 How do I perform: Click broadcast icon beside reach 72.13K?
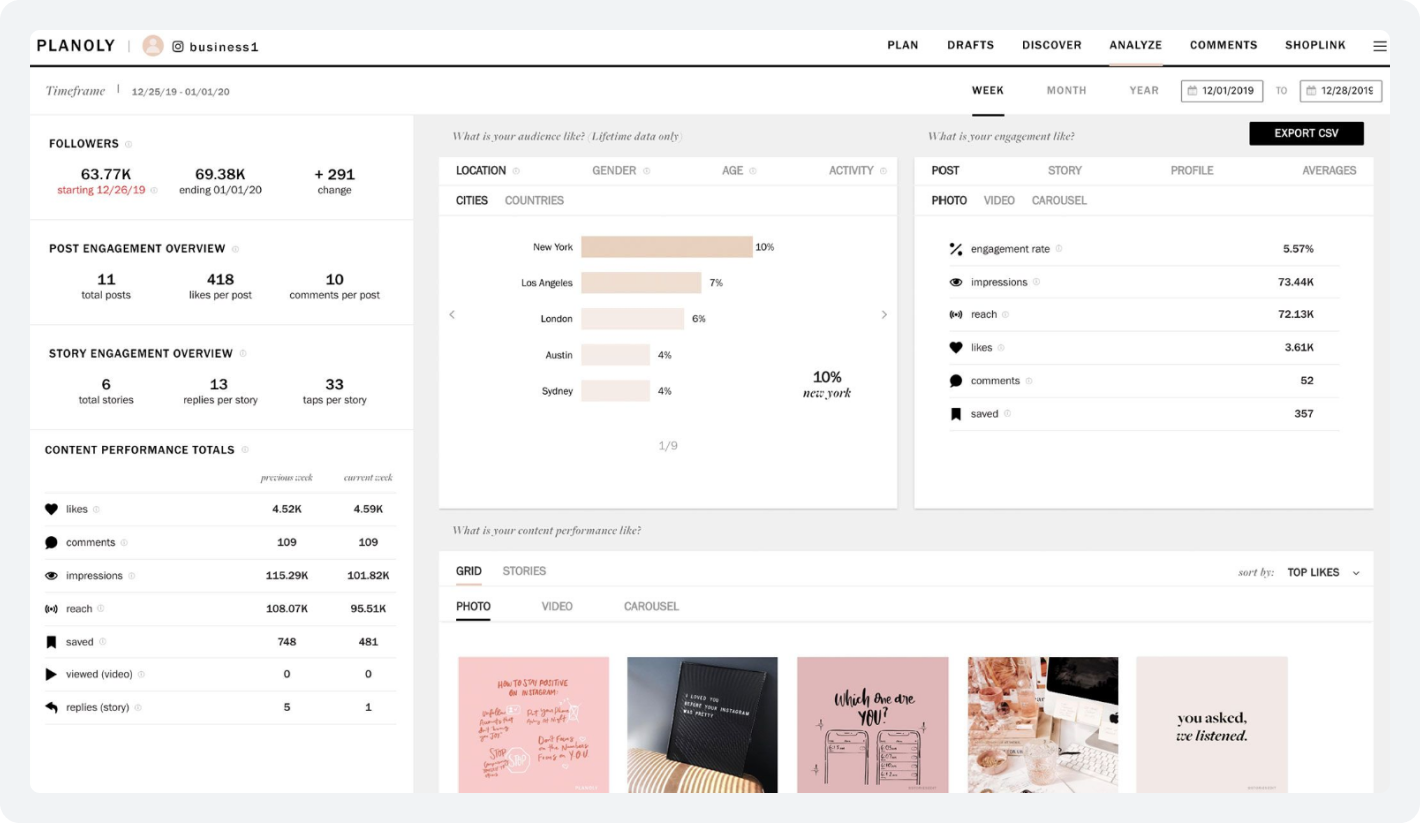955,315
